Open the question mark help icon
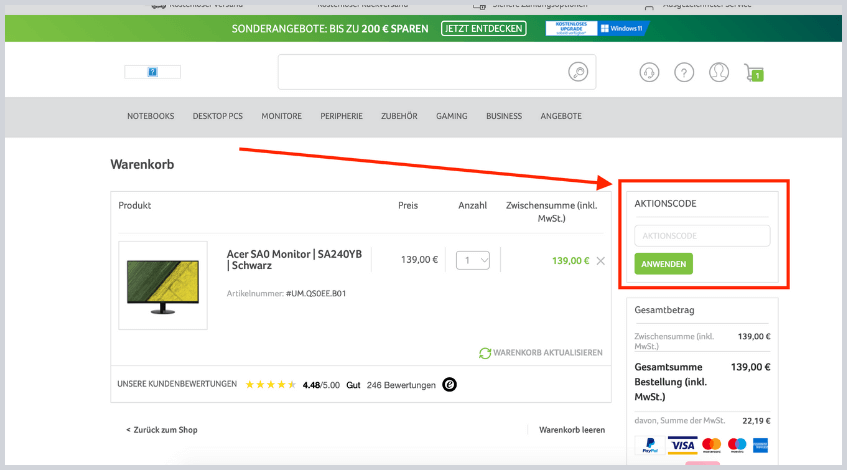 pyautogui.click(x=684, y=72)
